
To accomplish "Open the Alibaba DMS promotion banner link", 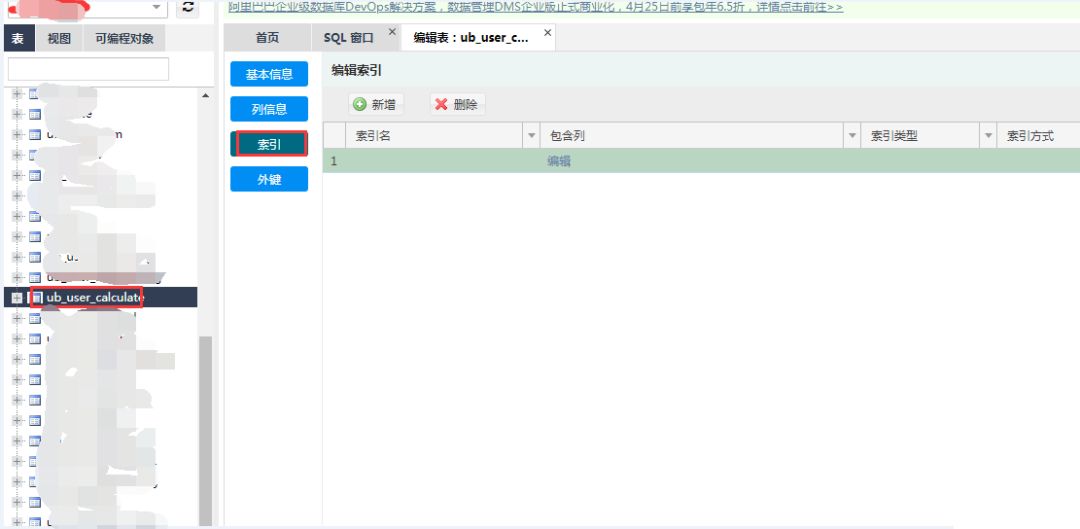I will click(x=535, y=8).
